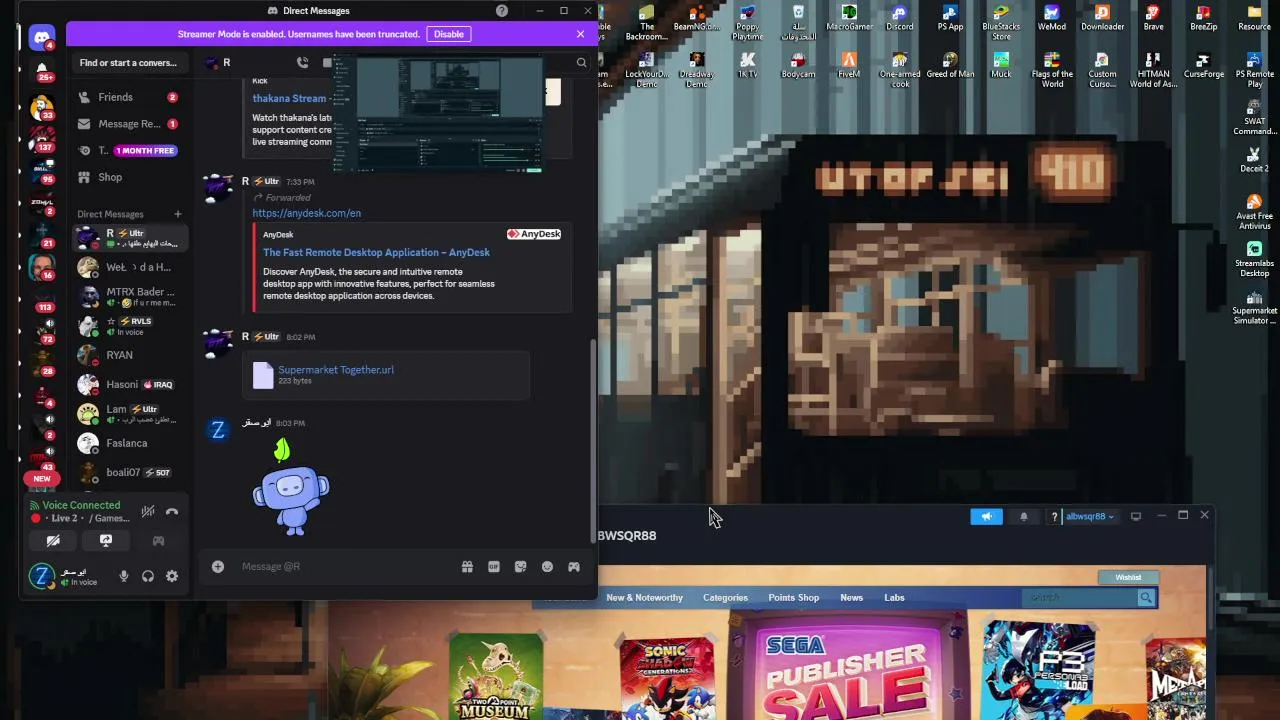Disable Streamer Mode
1280x720 pixels.
pos(448,34)
